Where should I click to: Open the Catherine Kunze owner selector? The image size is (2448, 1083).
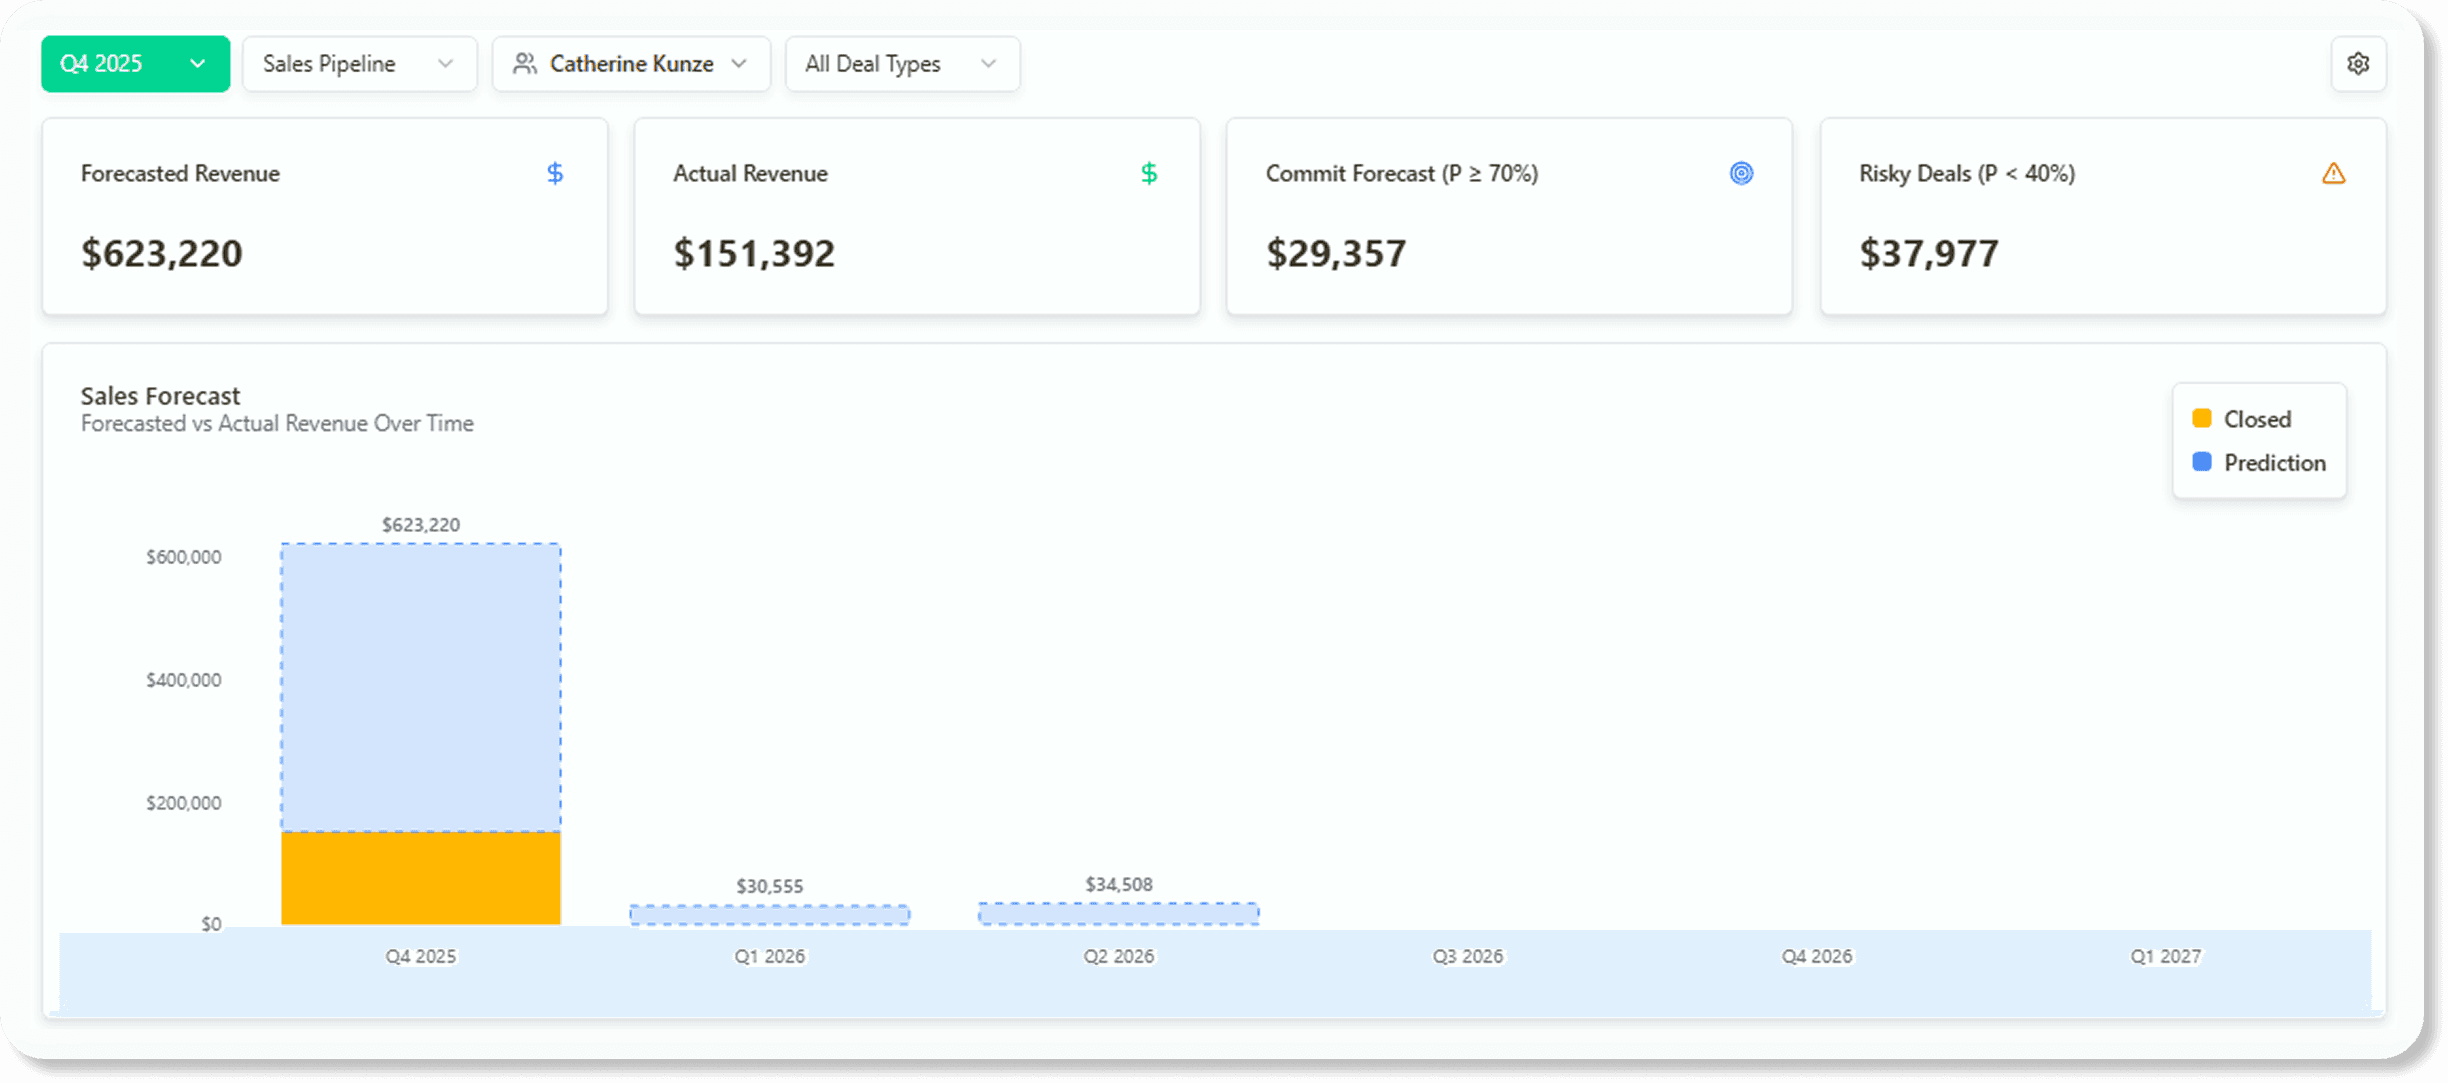pos(631,64)
